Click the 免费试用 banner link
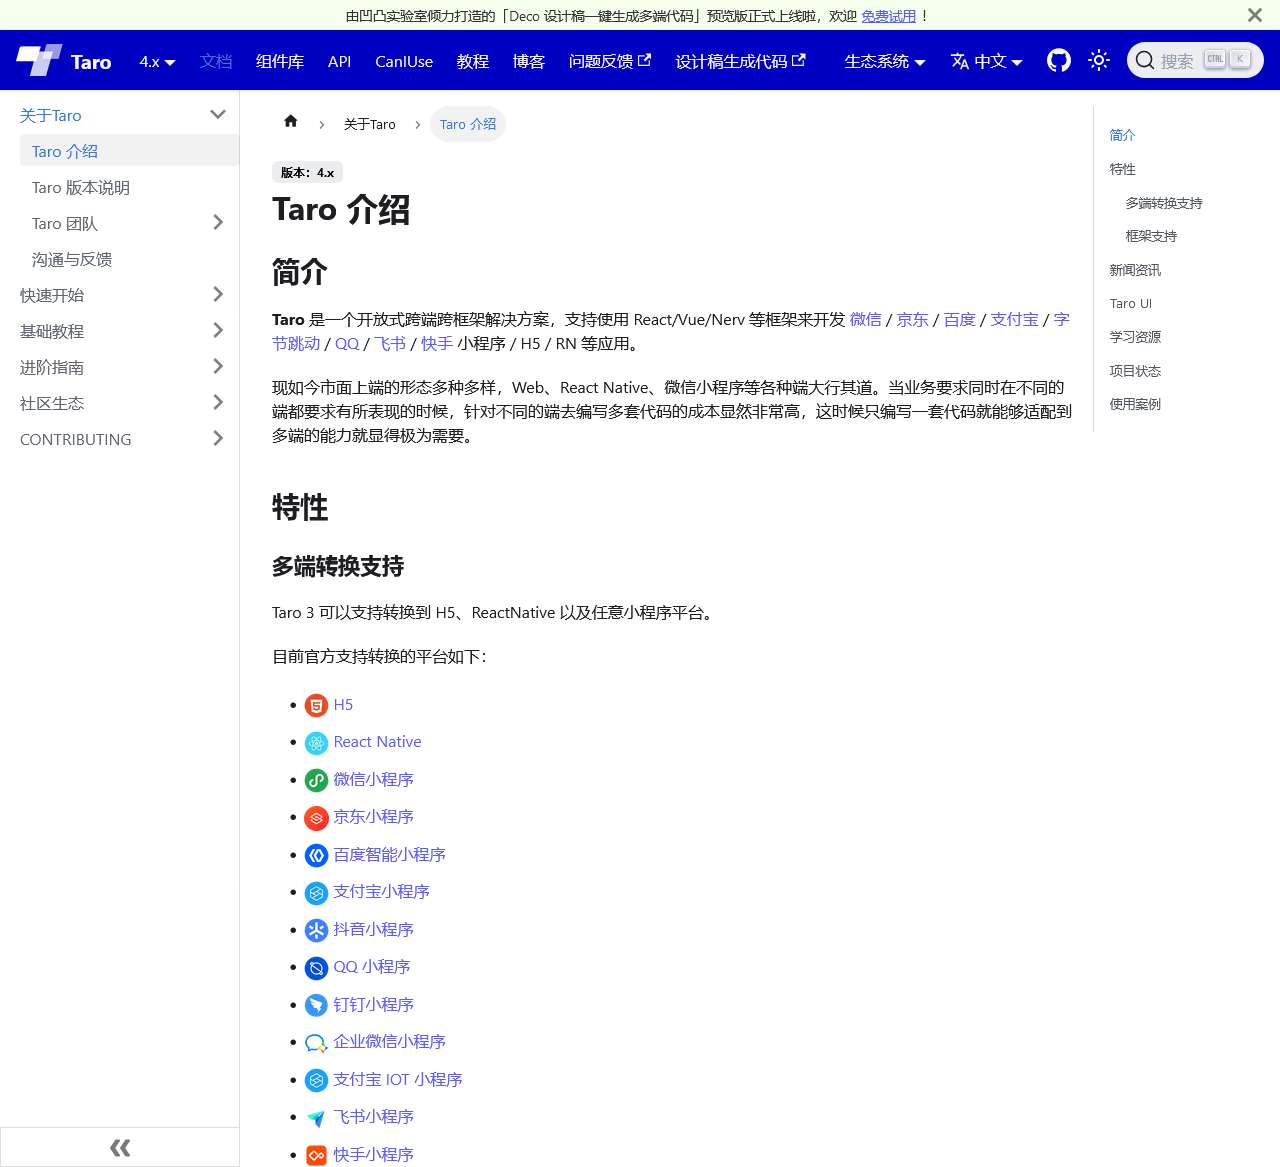The width and height of the screenshot is (1280, 1167). tap(889, 16)
